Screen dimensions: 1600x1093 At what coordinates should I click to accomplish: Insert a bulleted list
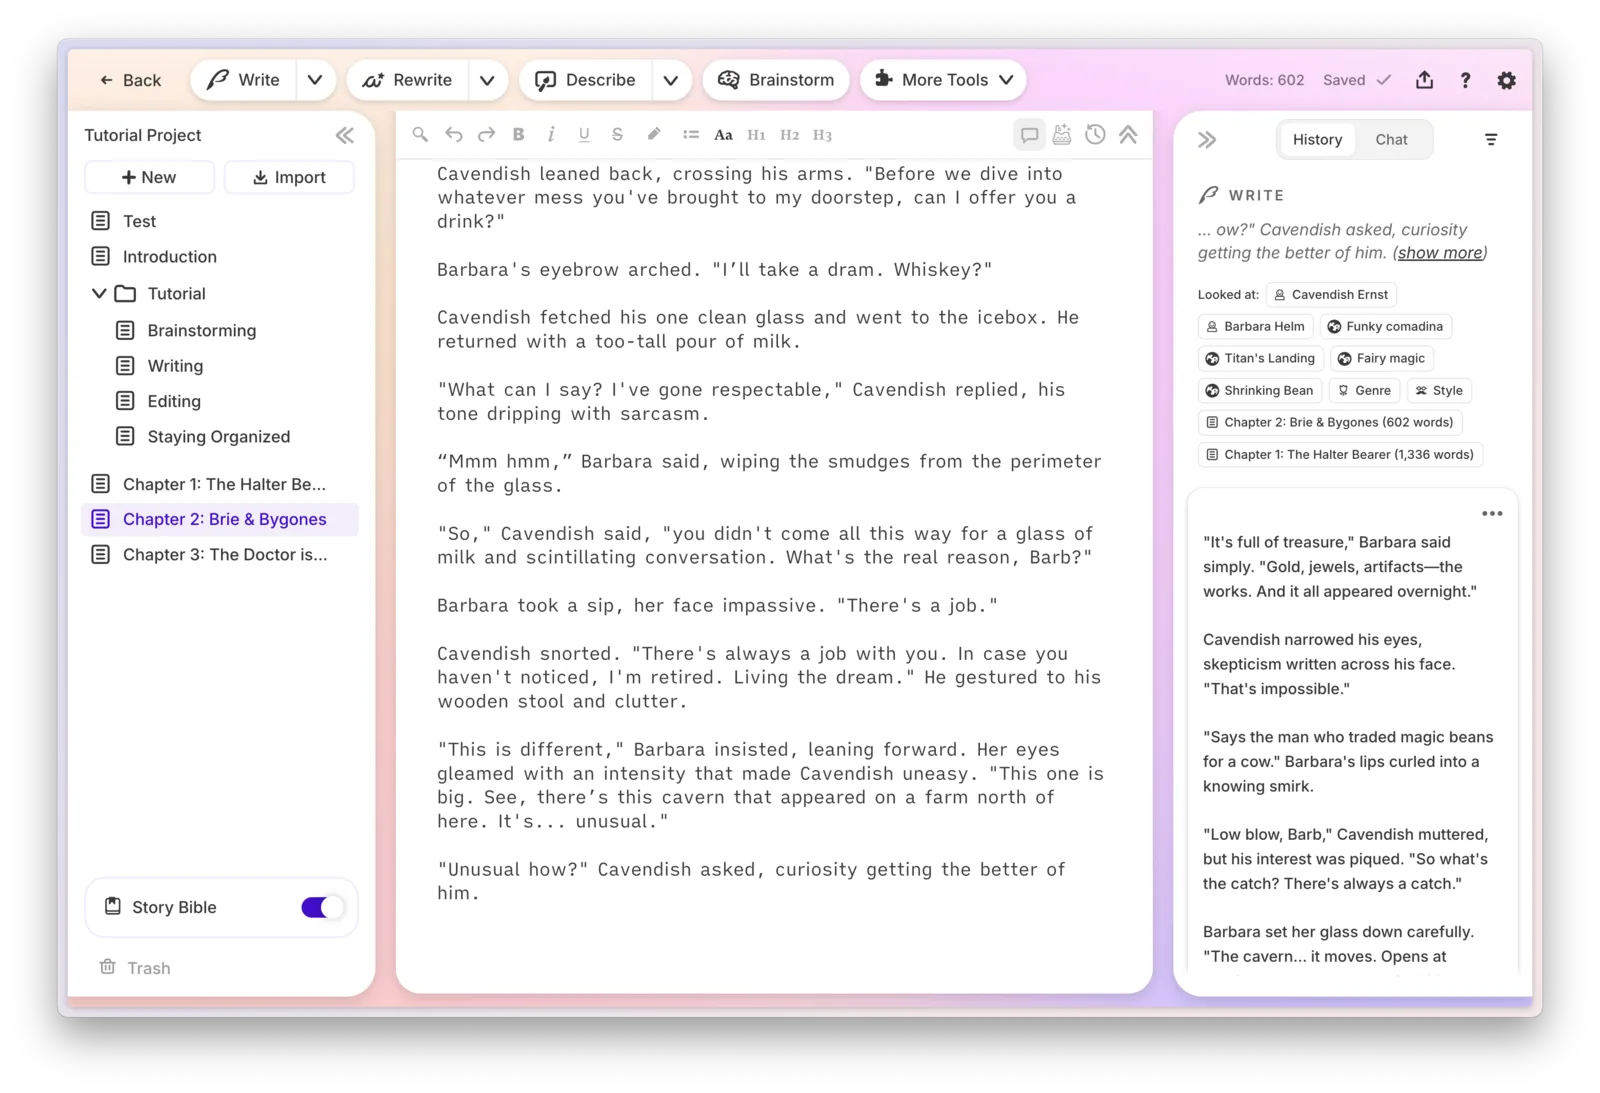tap(690, 135)
